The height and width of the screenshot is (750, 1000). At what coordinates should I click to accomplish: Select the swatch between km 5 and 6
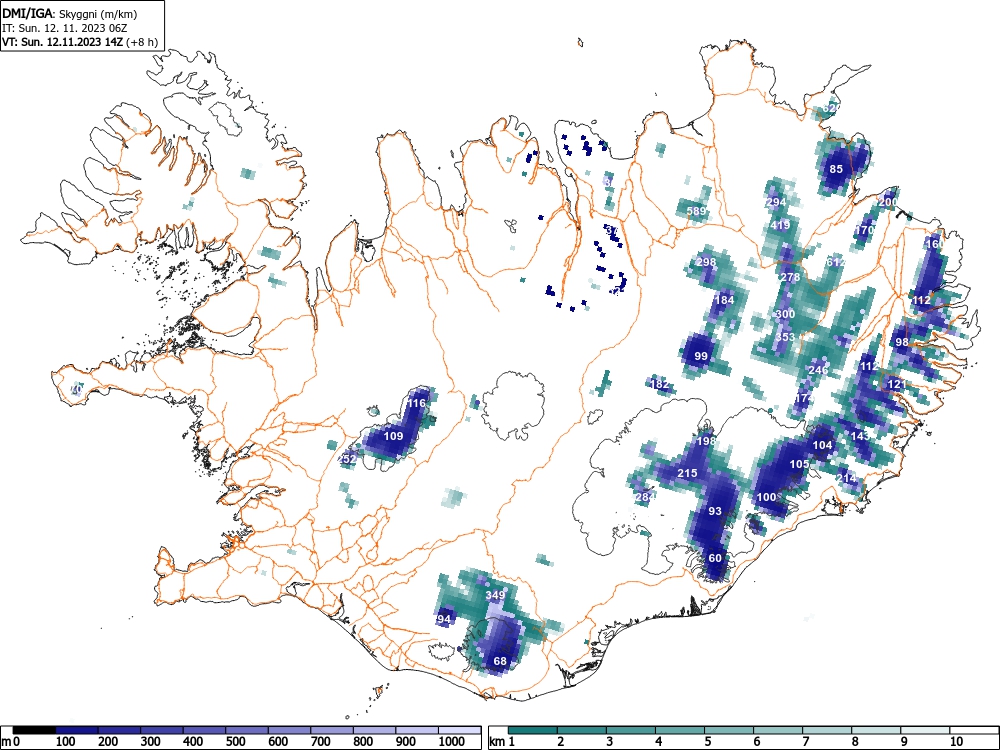[729, 730]
